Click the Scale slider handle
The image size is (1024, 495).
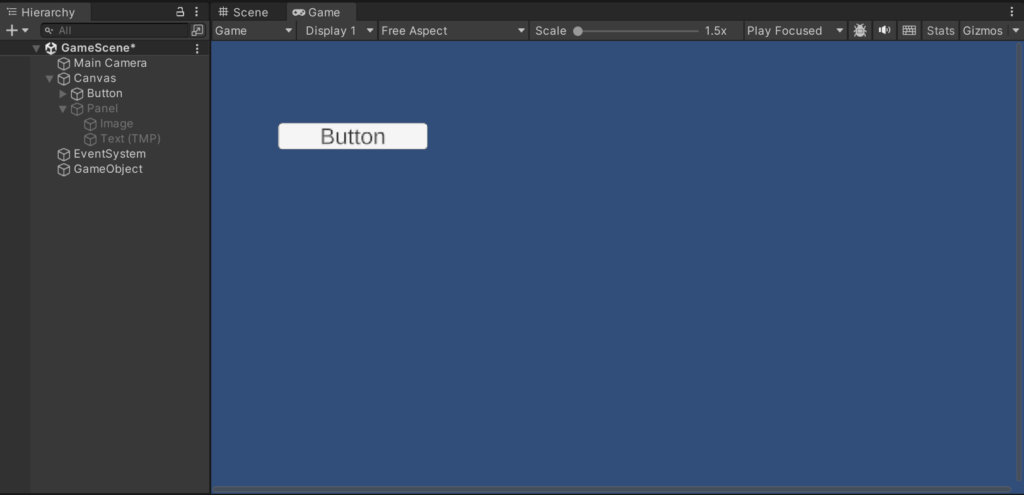pos(578,31)
